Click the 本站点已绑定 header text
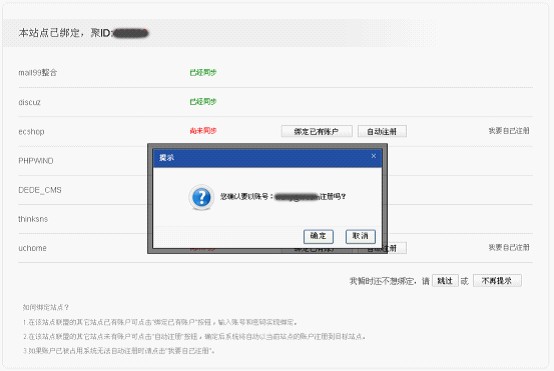The image size is (554, 371). tap(49, 33)
